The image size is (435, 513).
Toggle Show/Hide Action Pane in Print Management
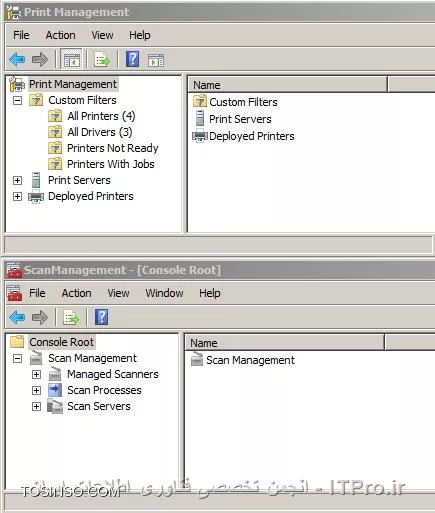[156, 60]
